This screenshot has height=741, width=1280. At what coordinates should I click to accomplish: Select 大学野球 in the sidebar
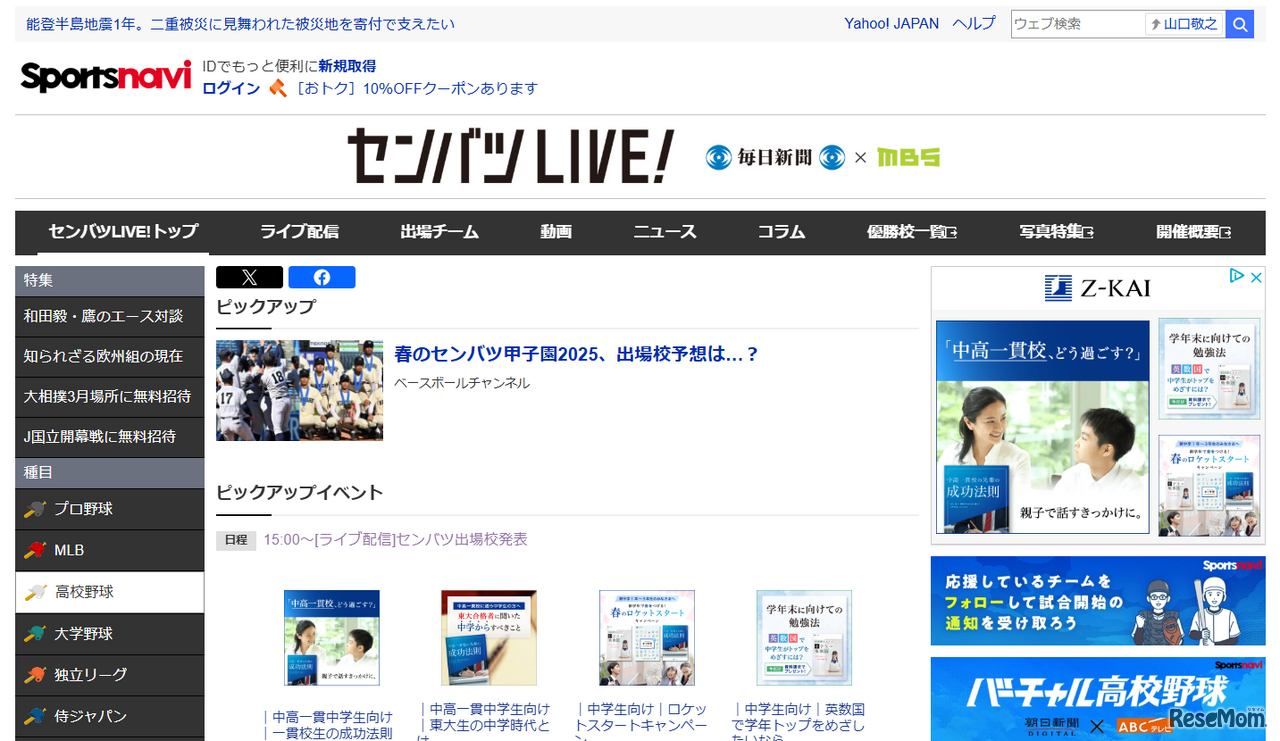(x=110, y=634)
